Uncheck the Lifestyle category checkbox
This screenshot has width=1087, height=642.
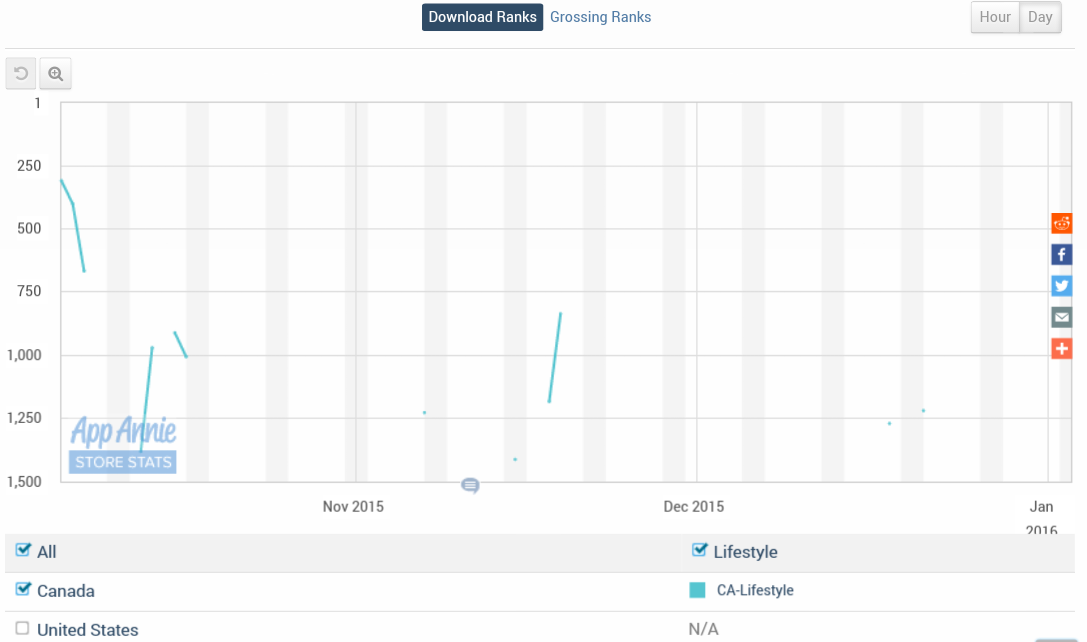tap(699, 550)
